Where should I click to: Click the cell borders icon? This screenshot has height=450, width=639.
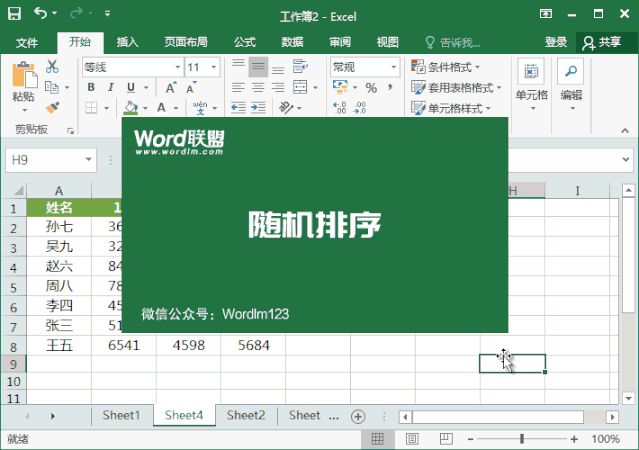coord(91,108)
